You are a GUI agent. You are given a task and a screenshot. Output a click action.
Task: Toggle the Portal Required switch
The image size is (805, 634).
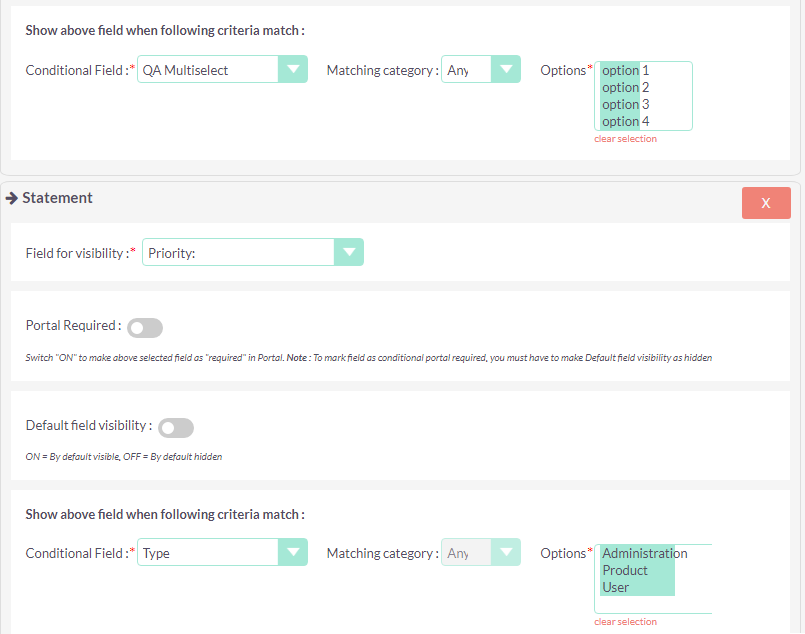[145, 328]
